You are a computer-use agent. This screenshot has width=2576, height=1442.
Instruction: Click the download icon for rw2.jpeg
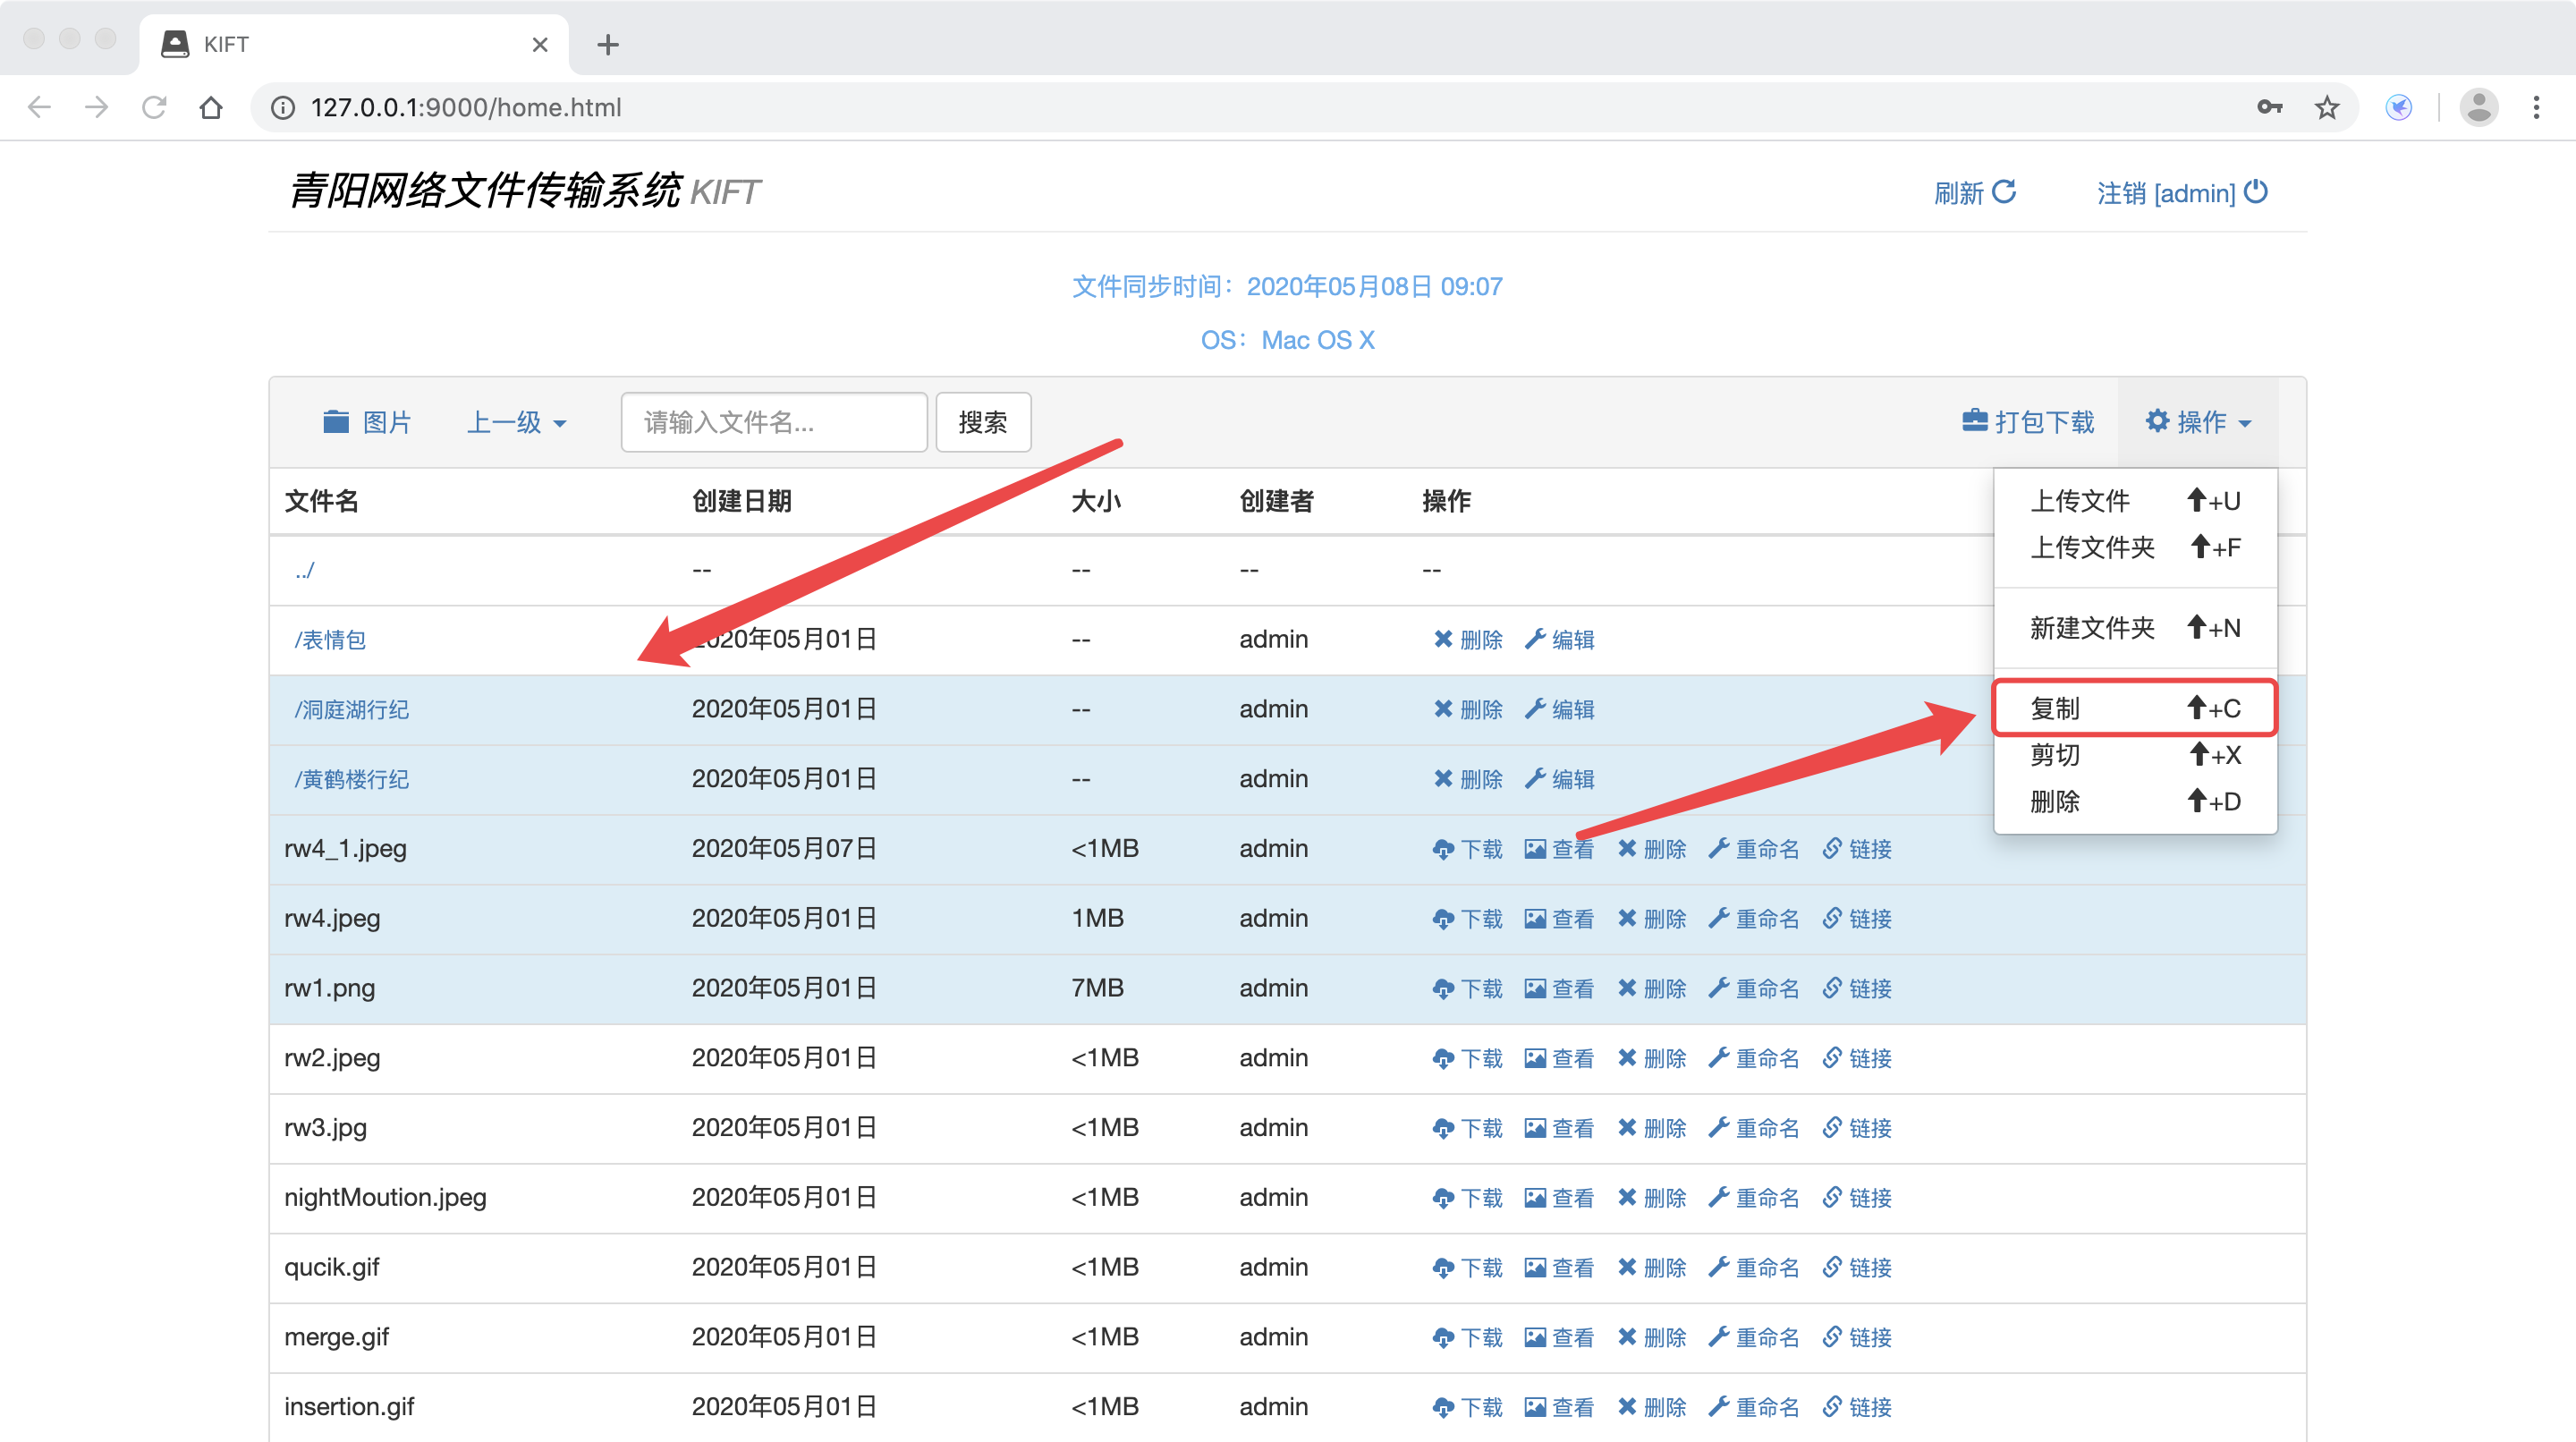pos(1442,1059)
